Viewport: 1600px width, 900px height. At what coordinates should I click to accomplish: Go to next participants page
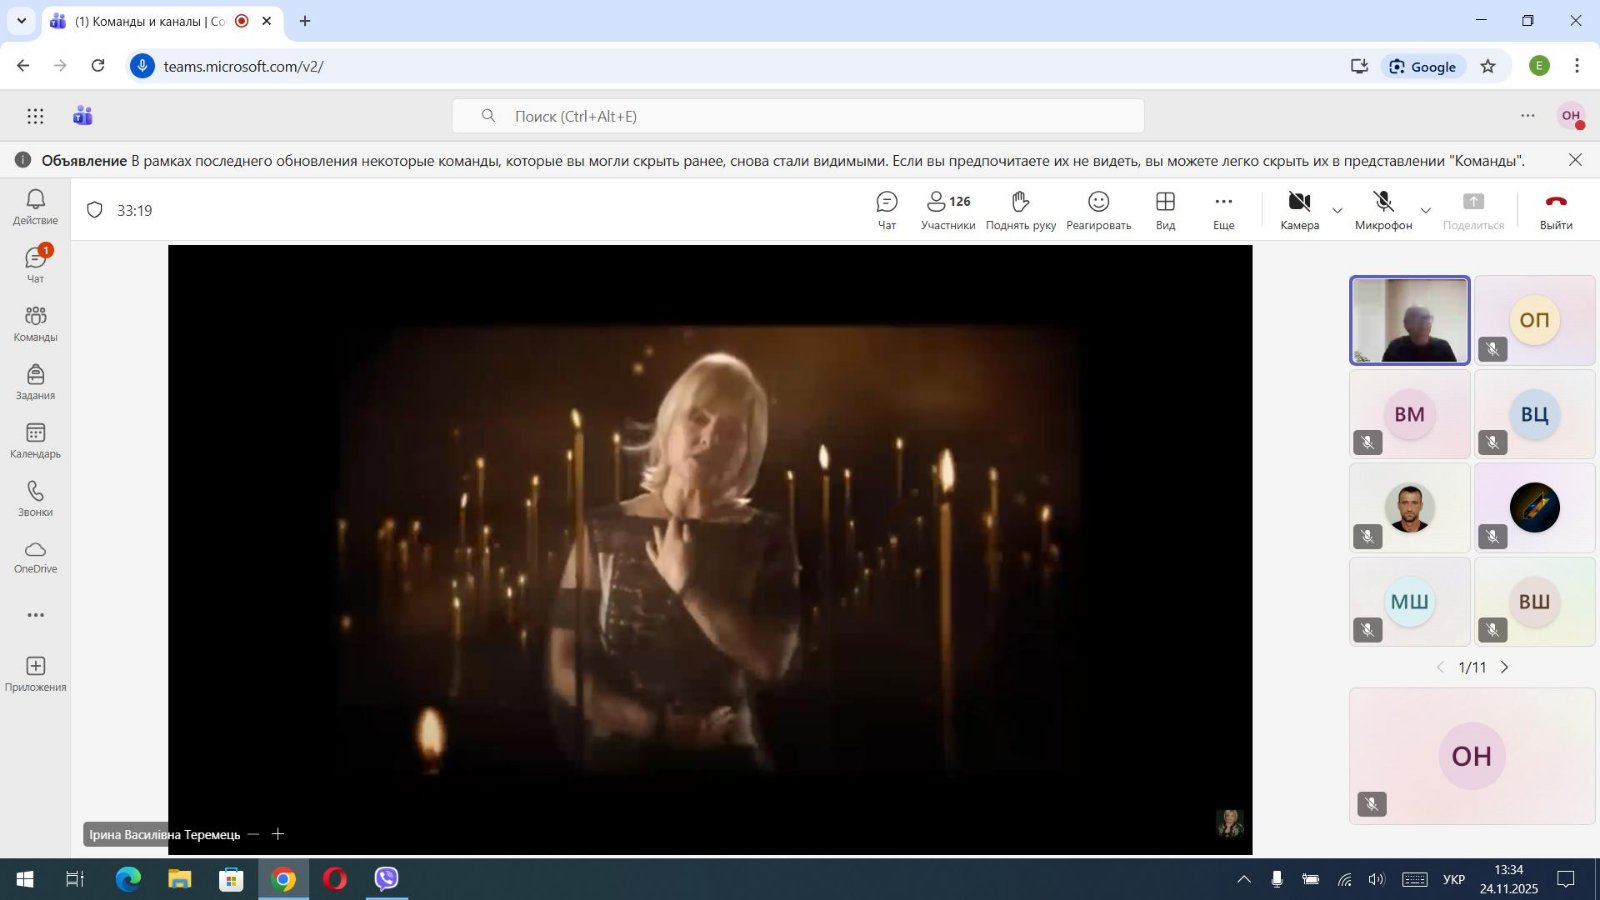pyautogui.click(x=1504, y=667)
